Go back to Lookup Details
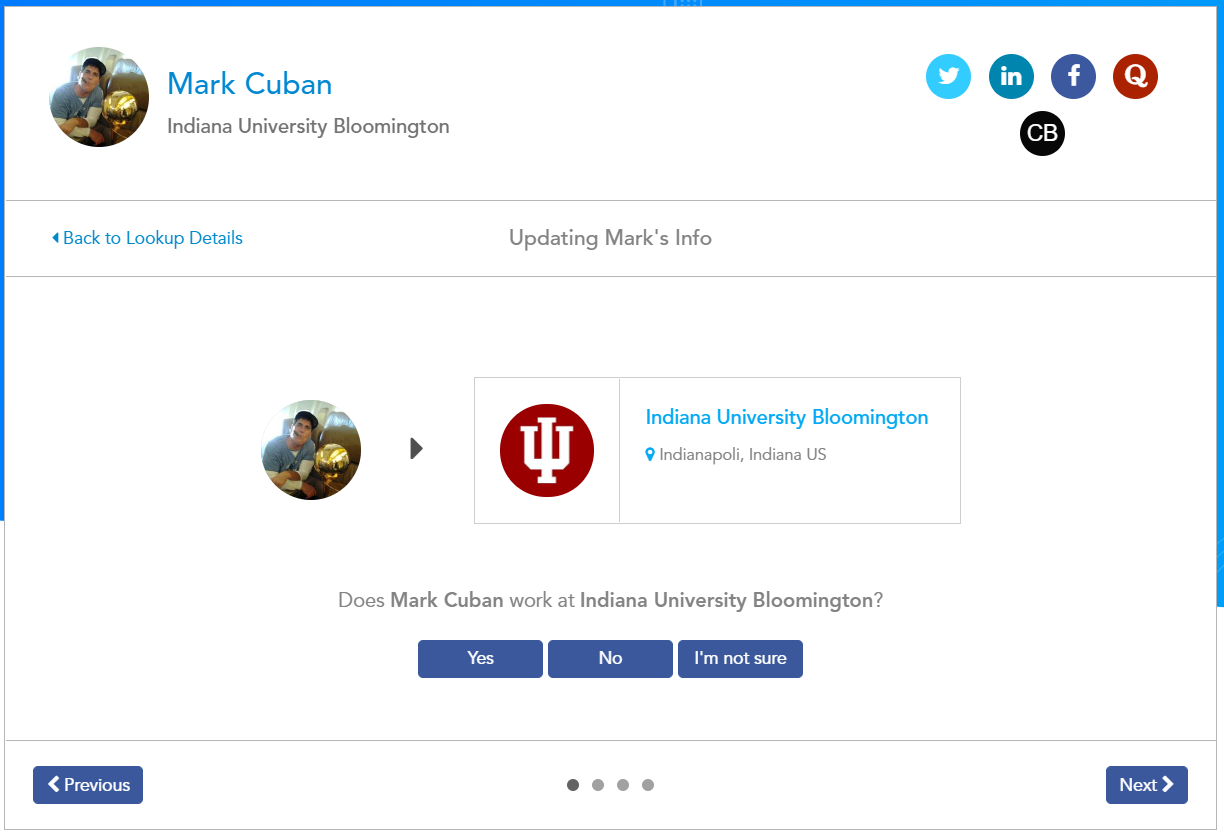The height and width of the screenshot is (836, 1224). click(x=147, y=238)
